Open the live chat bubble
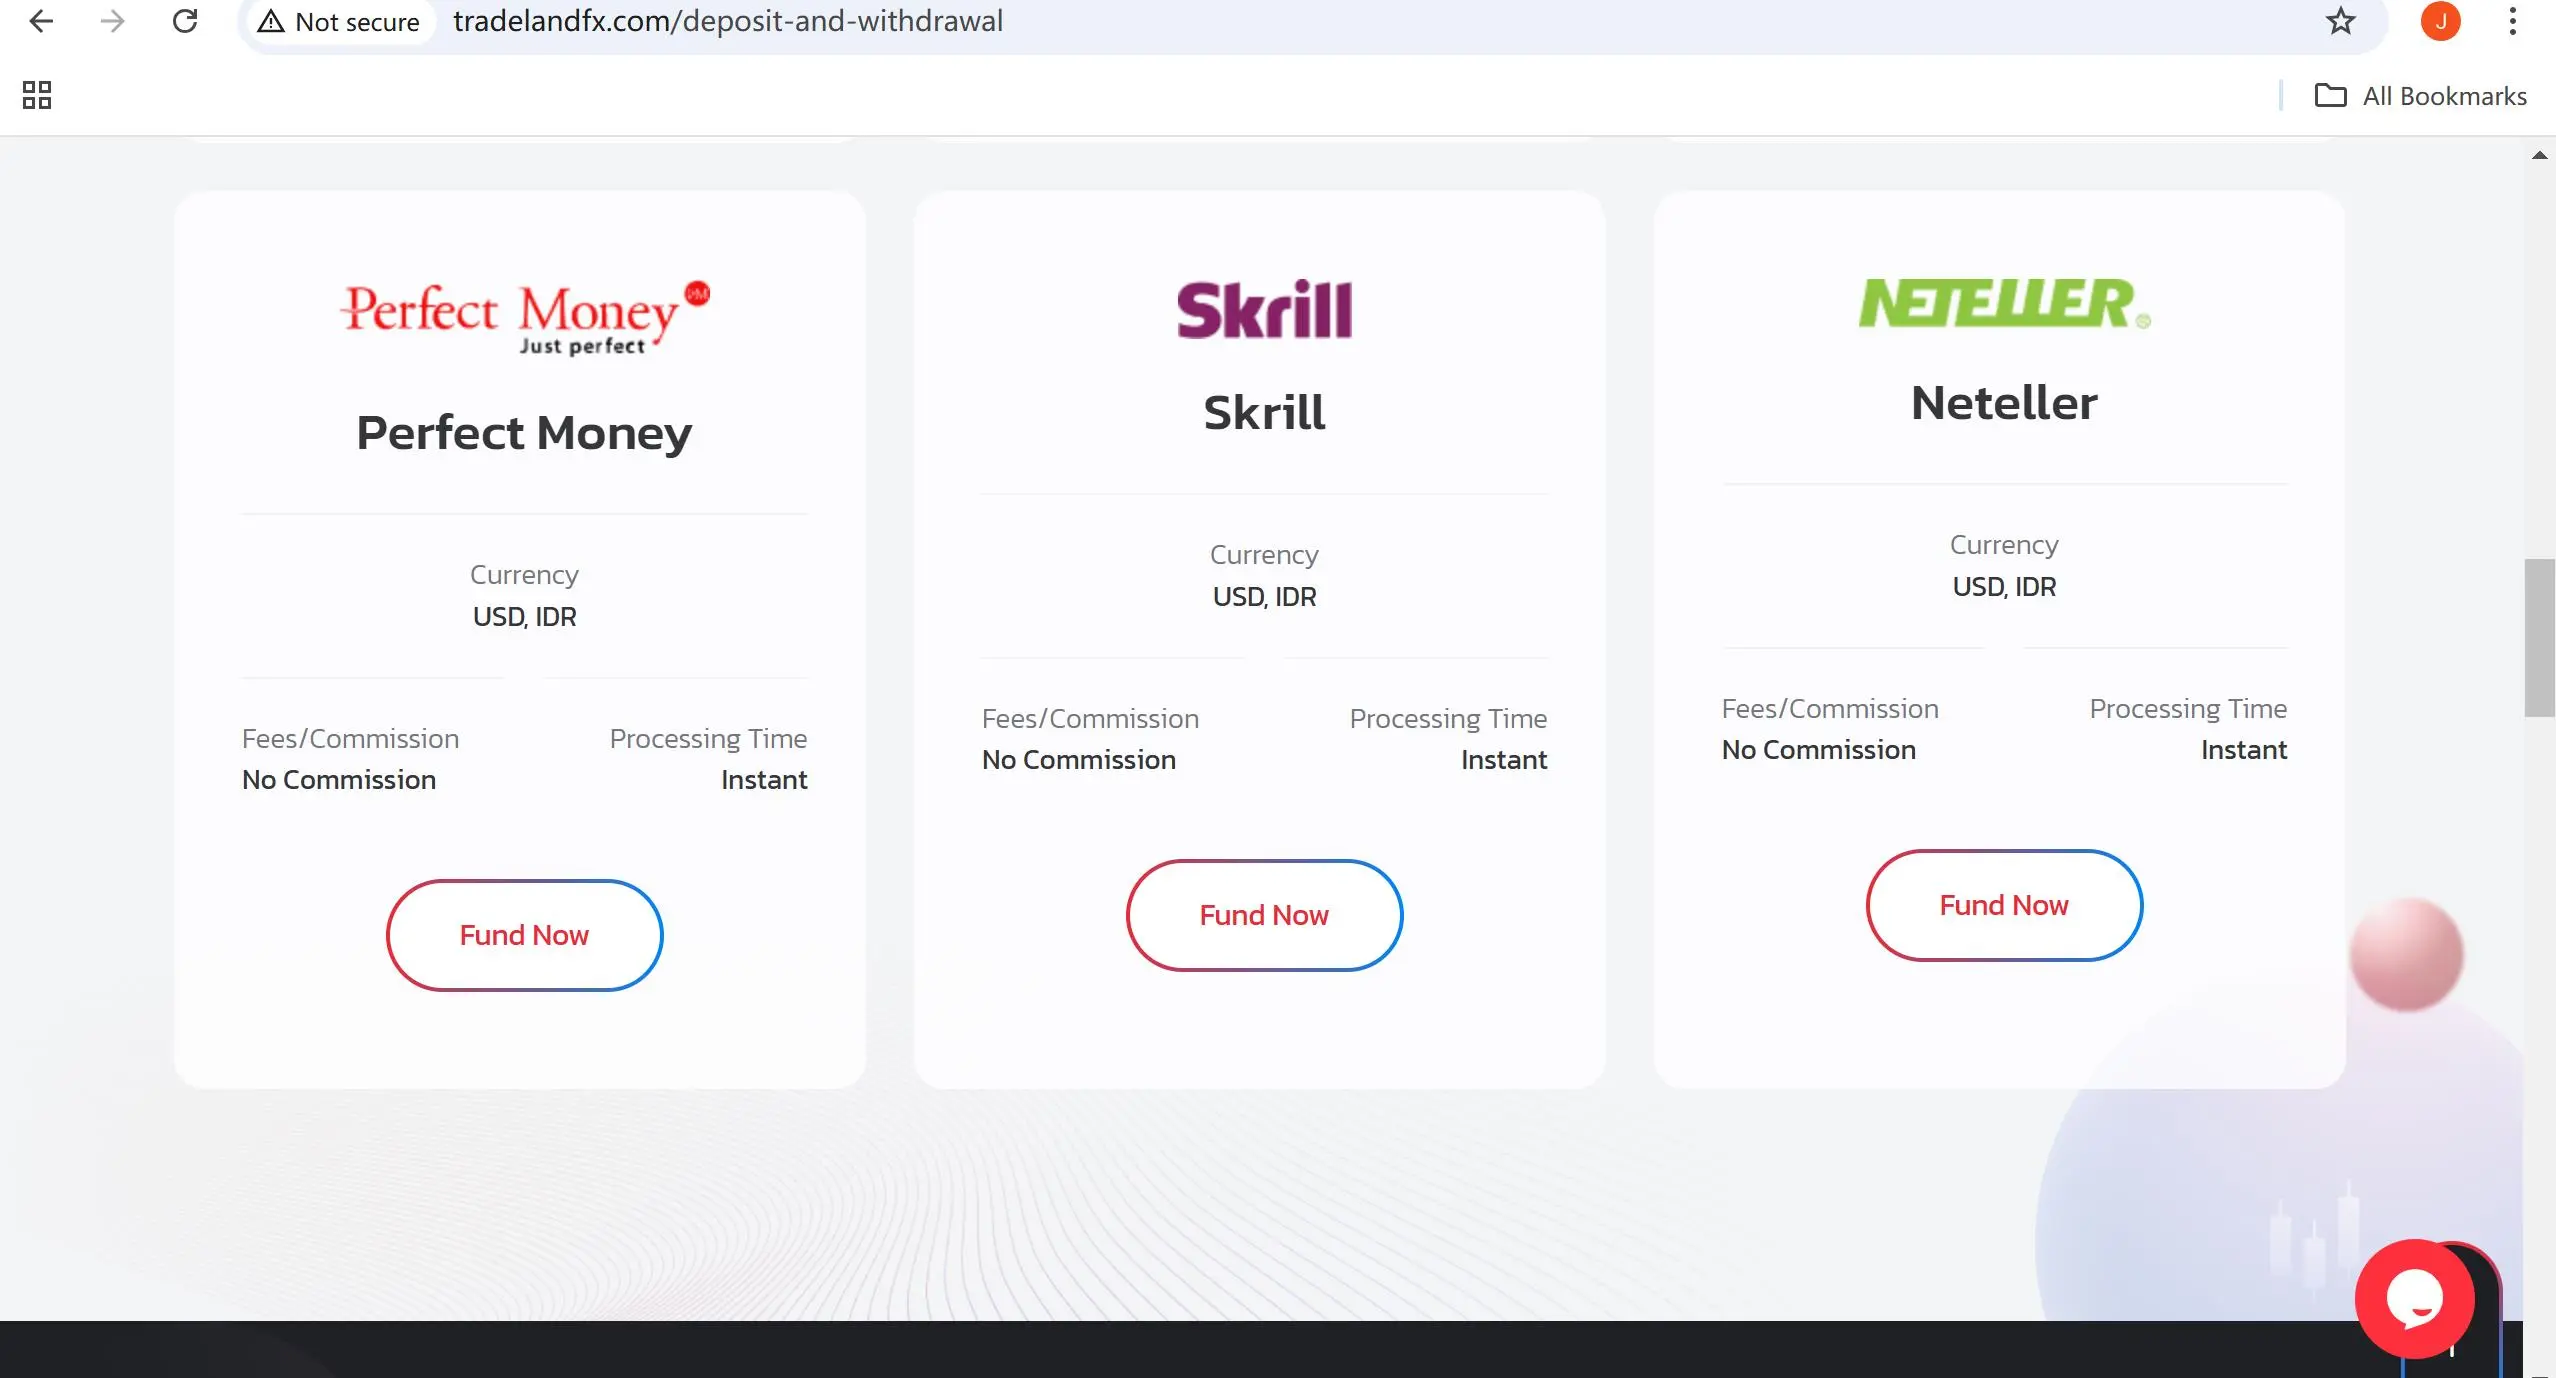 pos(2415,1299)
